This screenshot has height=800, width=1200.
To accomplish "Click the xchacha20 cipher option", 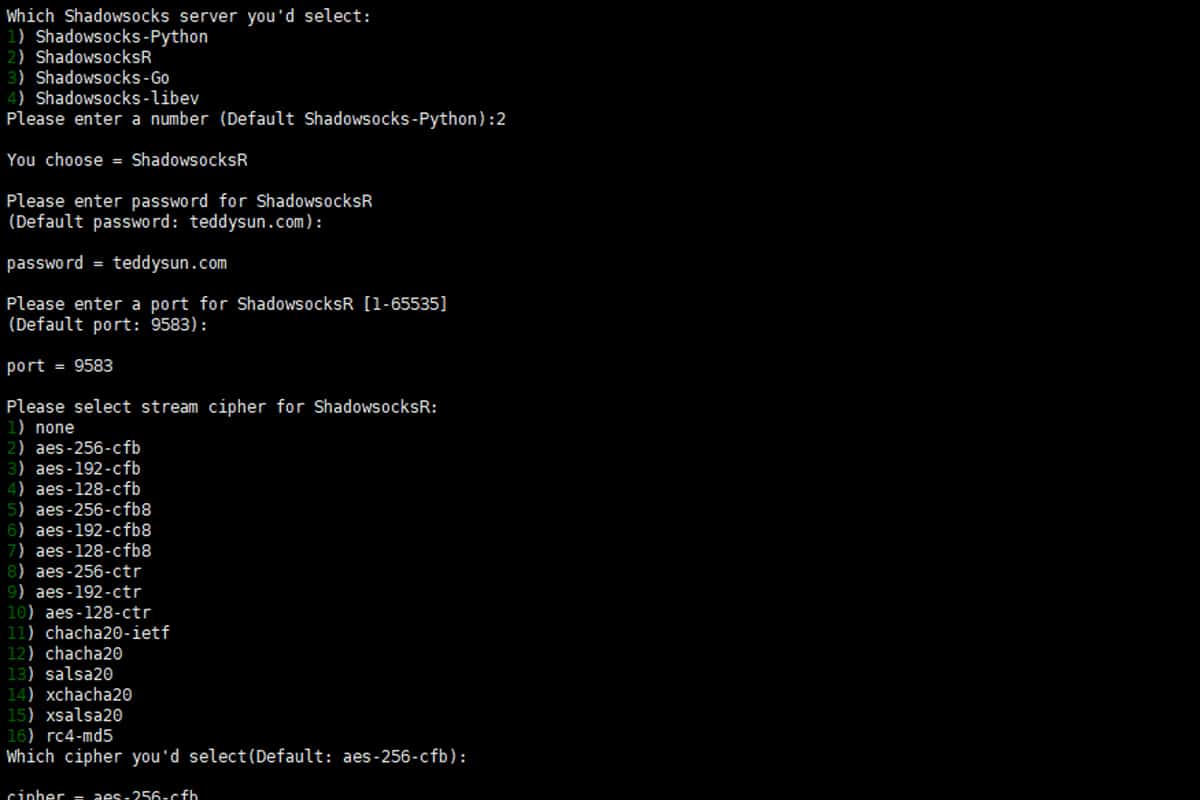I will coord(88,695).
